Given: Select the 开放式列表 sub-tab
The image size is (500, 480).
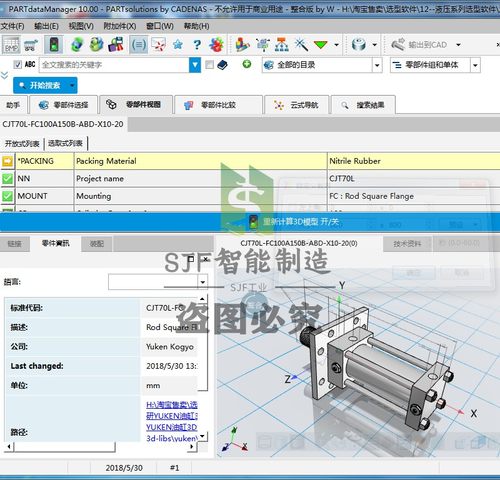Looking at the screenshot, I should [22, 144].
